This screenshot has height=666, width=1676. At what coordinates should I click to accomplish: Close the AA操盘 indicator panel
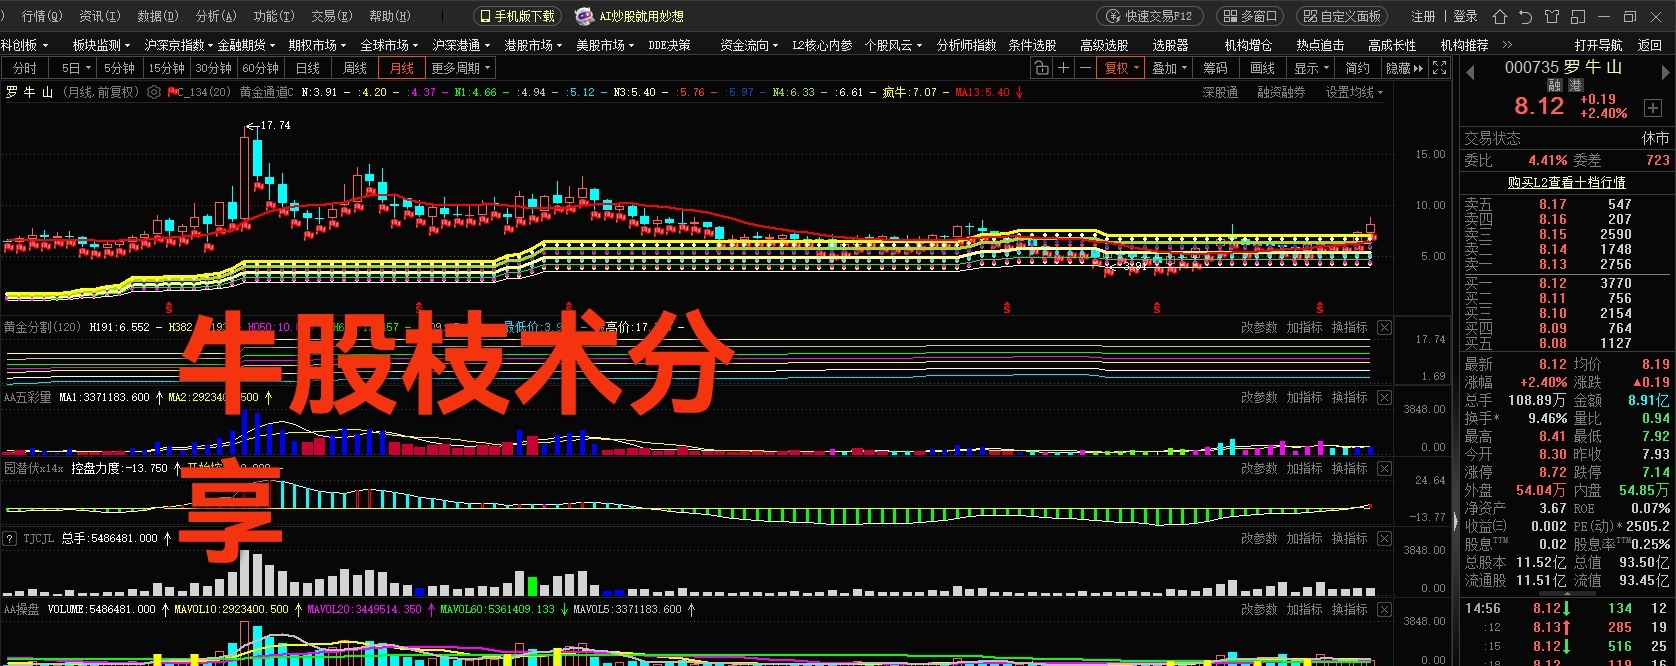(x=1384, y=610)
